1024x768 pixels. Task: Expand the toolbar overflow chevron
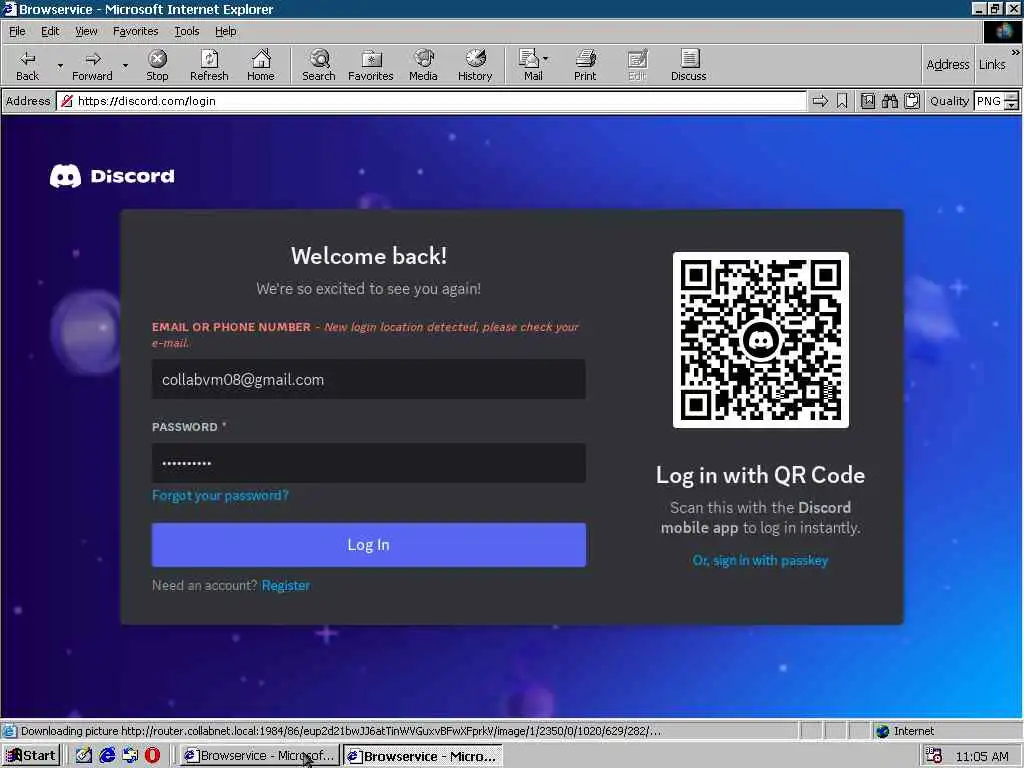pos(1016,52)
